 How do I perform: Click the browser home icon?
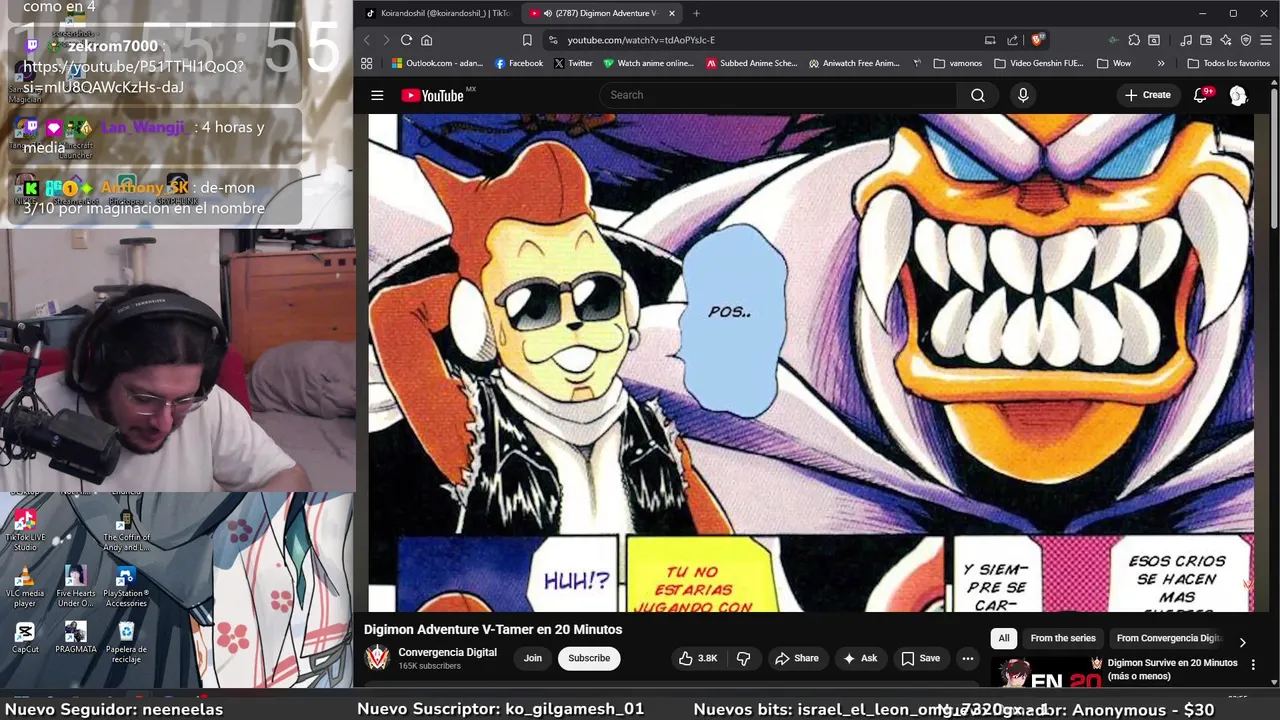click(426, 40)
